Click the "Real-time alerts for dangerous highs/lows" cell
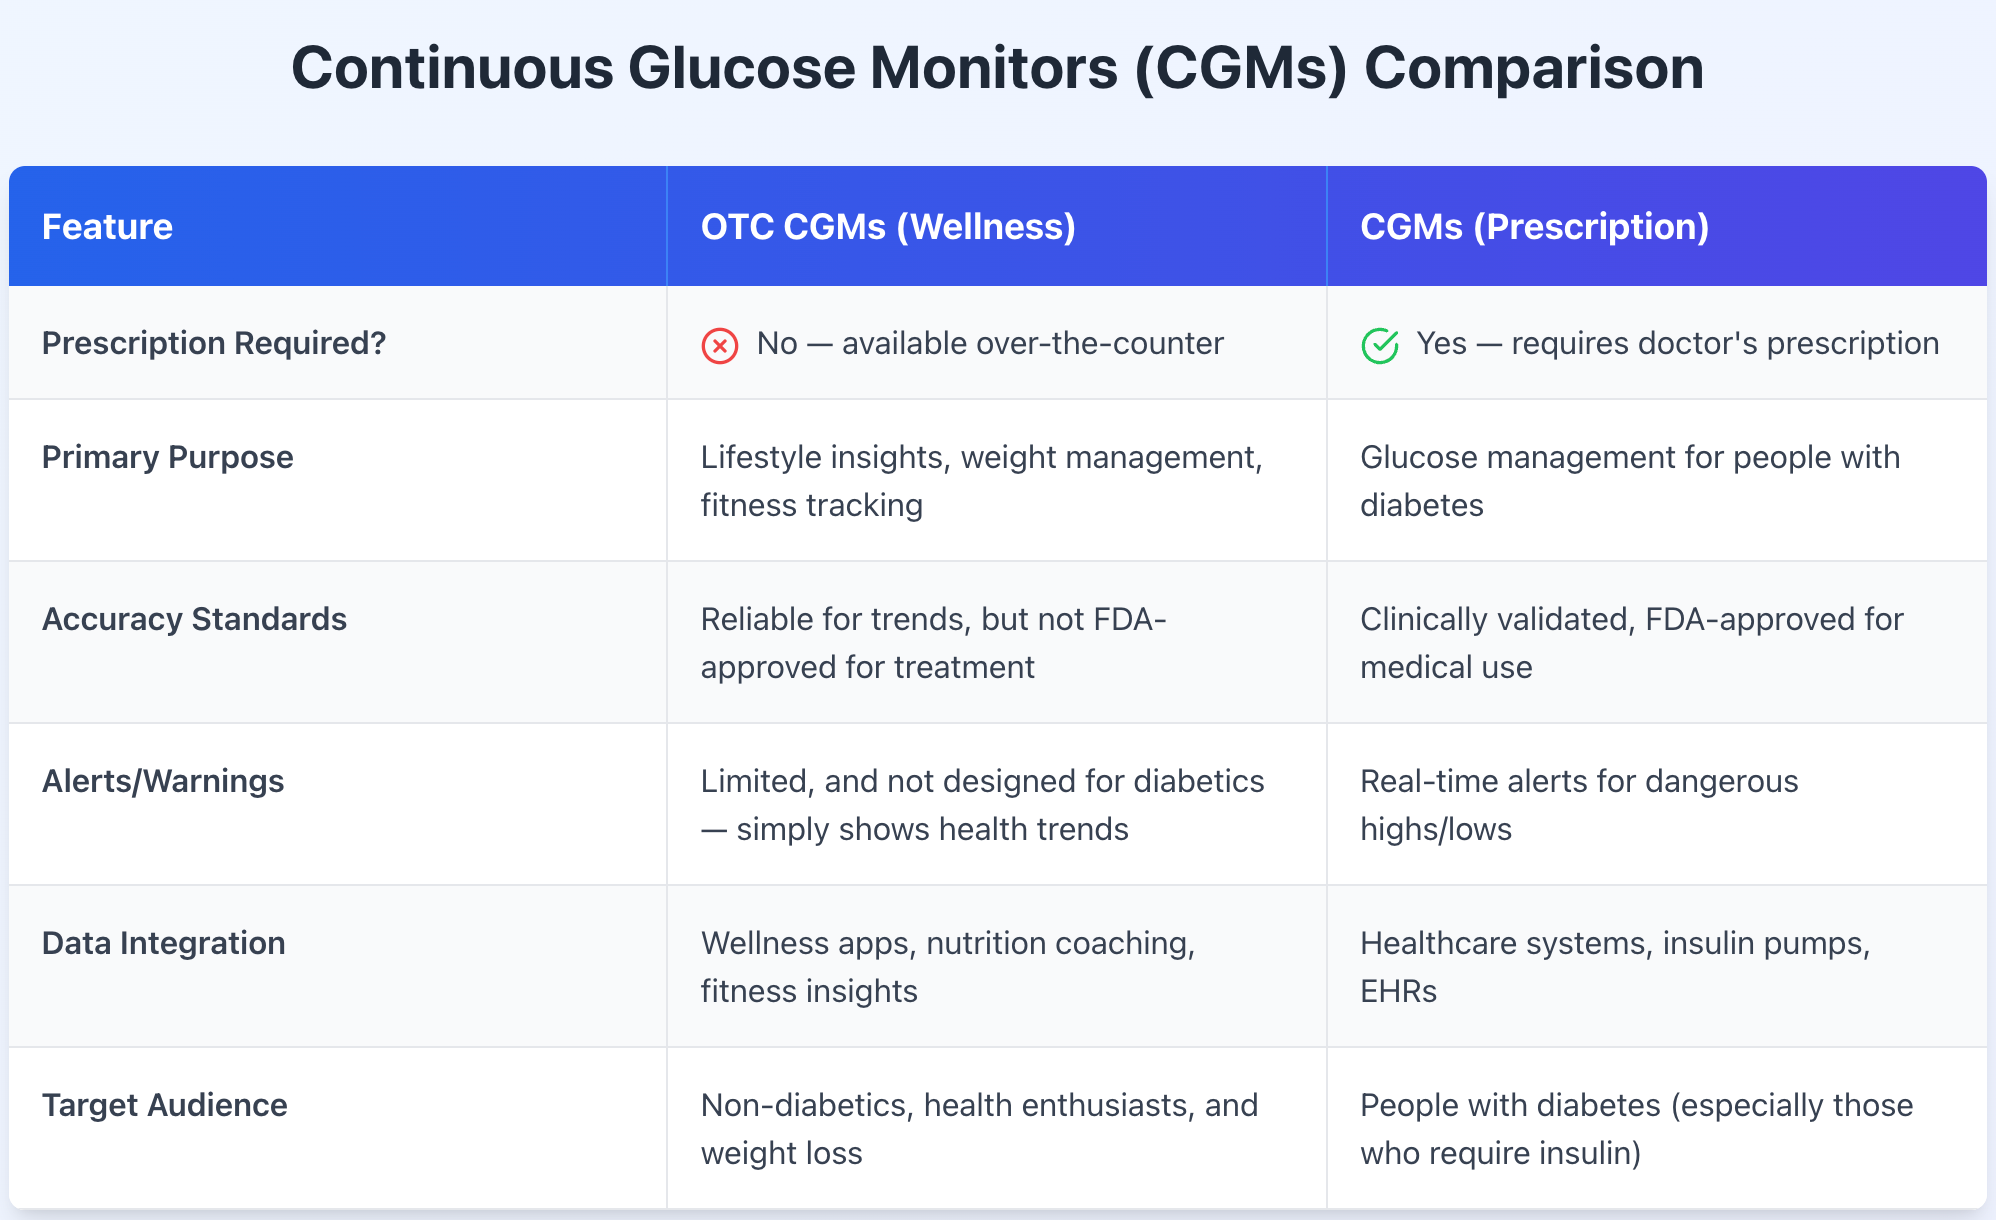 1579,805
